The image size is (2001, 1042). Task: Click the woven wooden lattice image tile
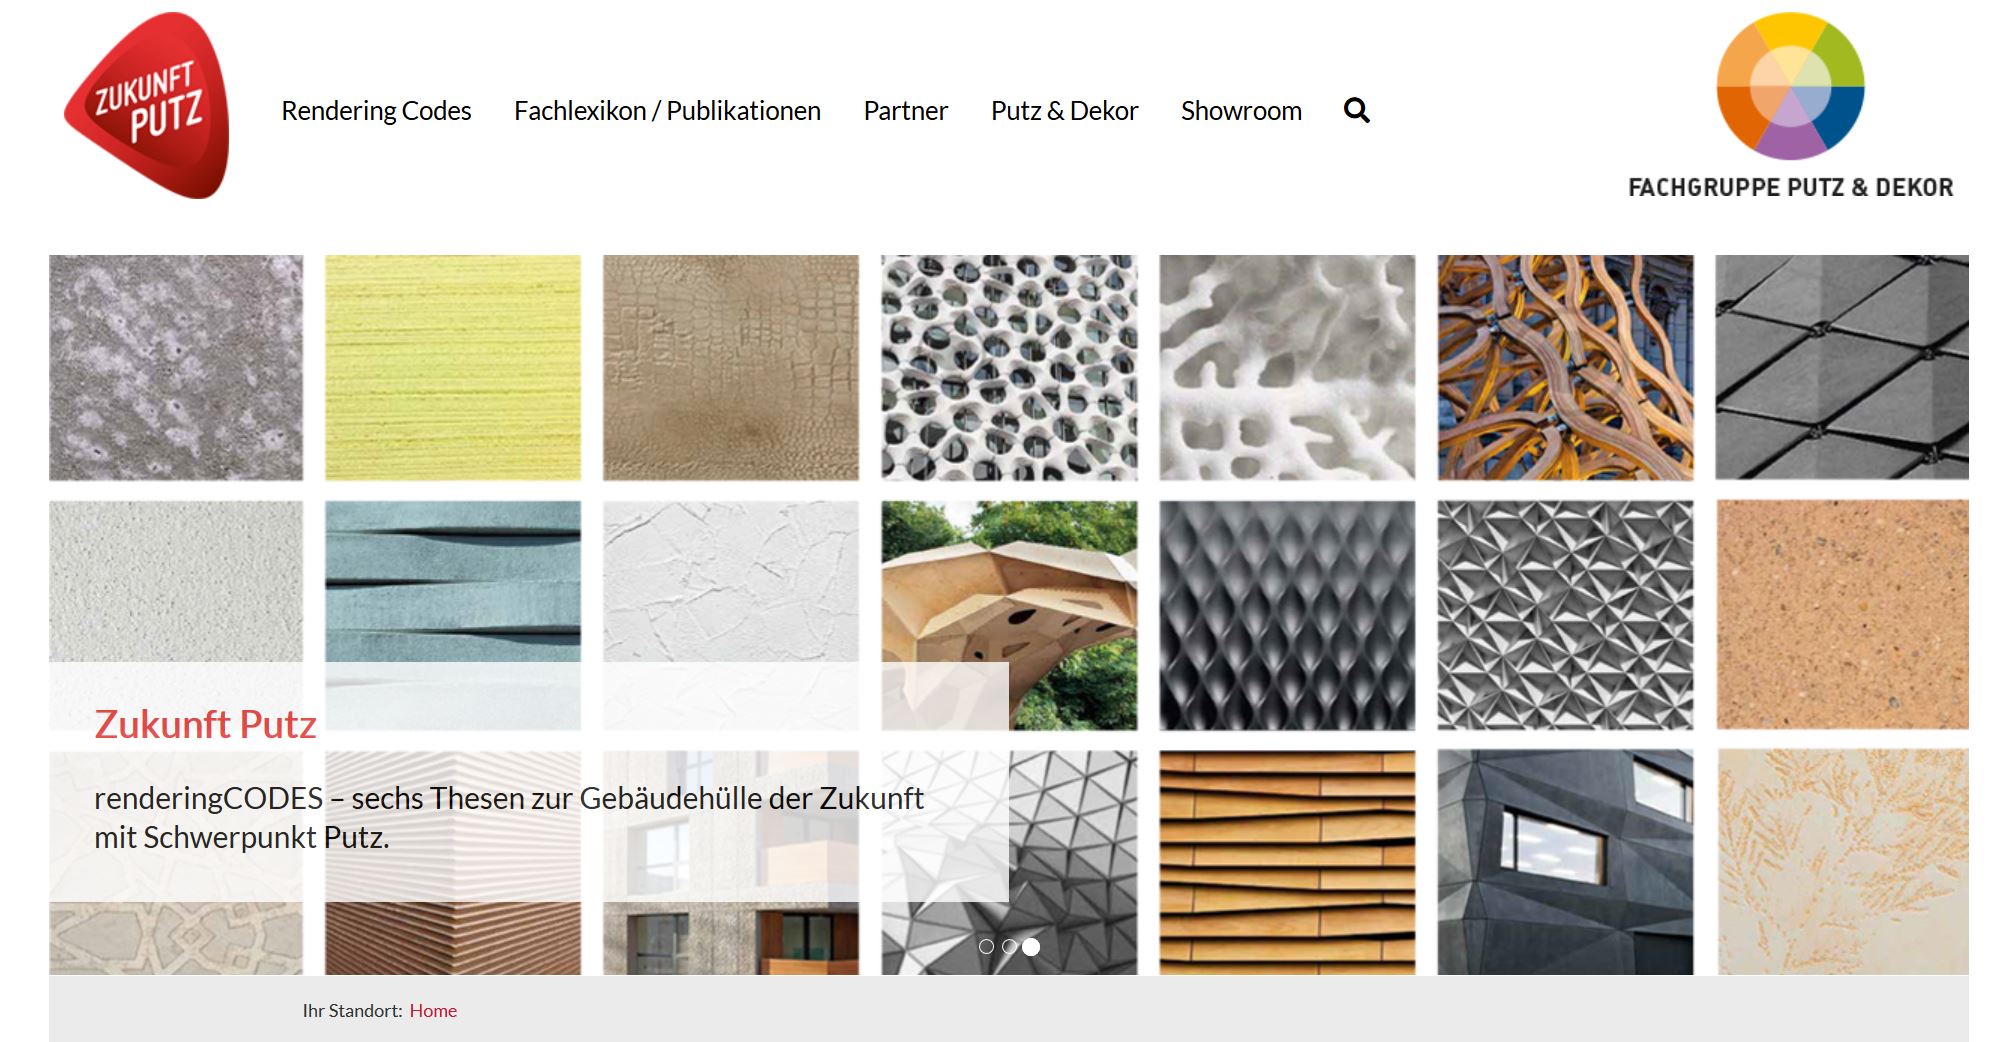tap(1566, 367)
